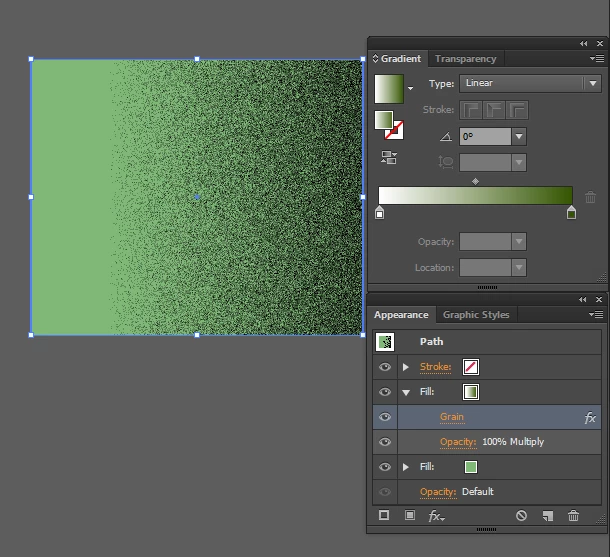
Task: Click the Stroke none color swatch
Action: tap(471, 367)
